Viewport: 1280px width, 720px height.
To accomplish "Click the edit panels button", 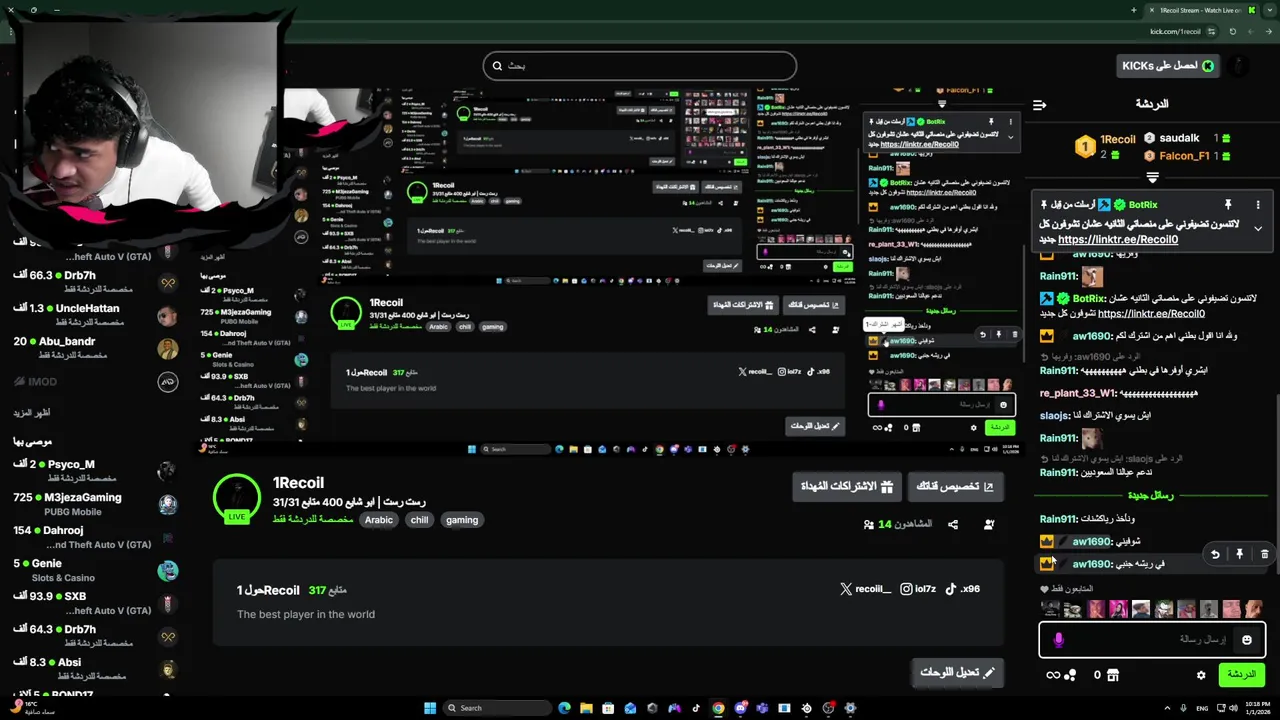I will click(x=957, y=672).
